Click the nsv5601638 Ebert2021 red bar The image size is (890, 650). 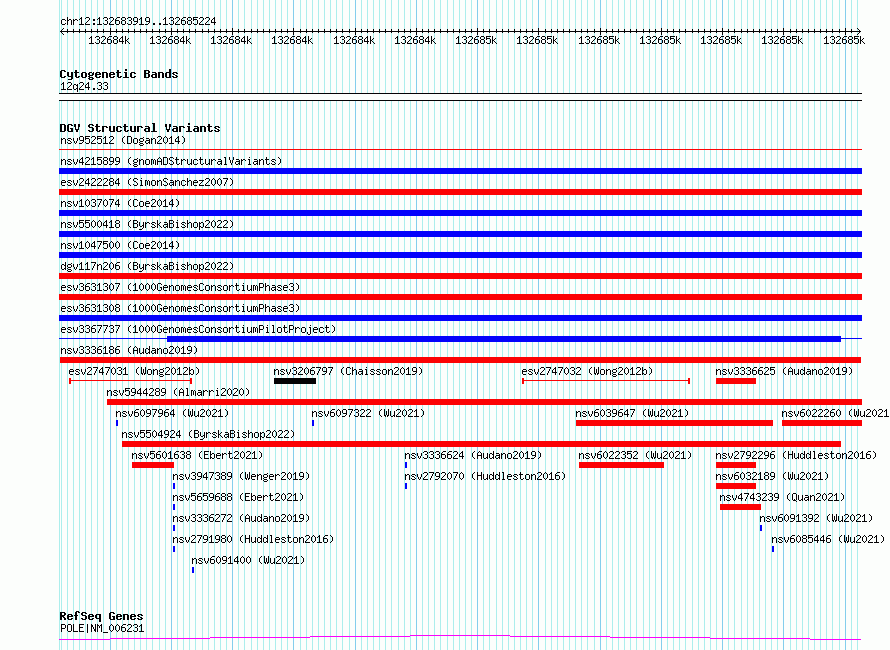click(x=153, y=465)
